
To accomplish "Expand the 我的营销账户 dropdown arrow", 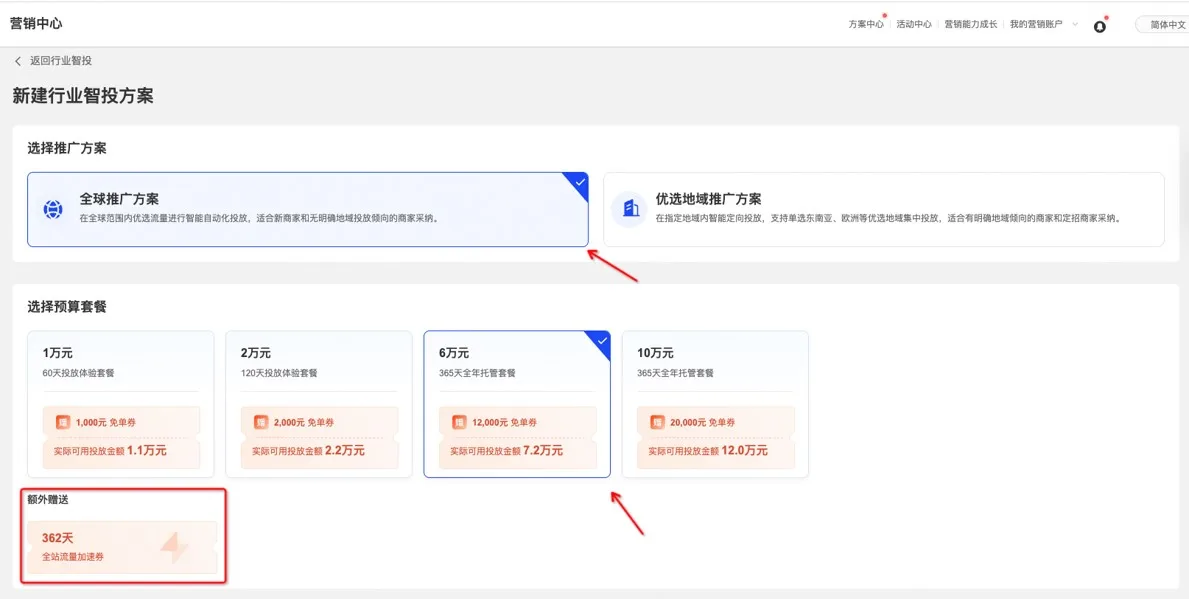I will [x=1075, y=24].
